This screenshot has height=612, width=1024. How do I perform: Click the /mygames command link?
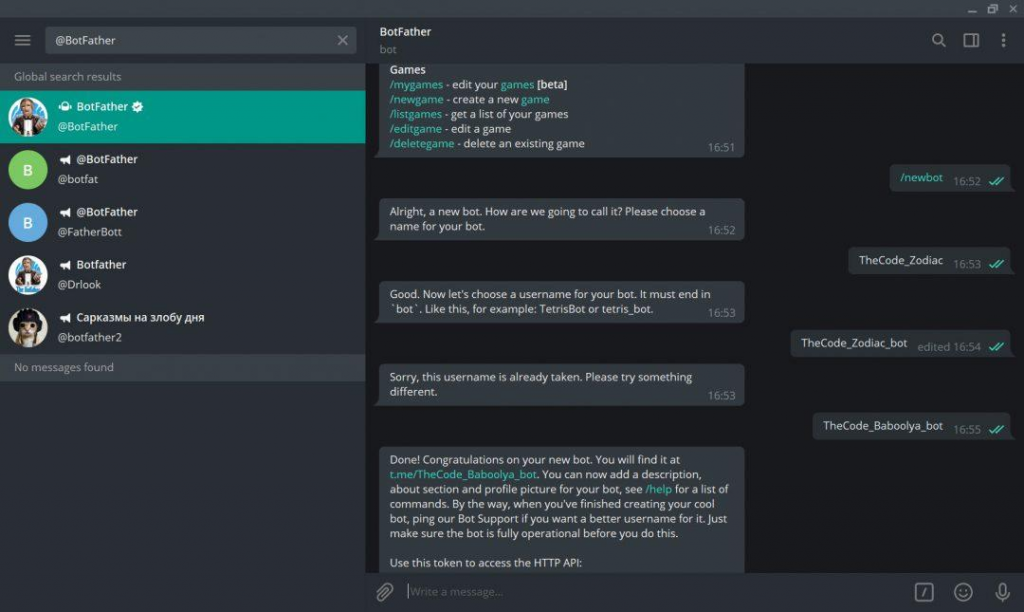tap(416, 84)
